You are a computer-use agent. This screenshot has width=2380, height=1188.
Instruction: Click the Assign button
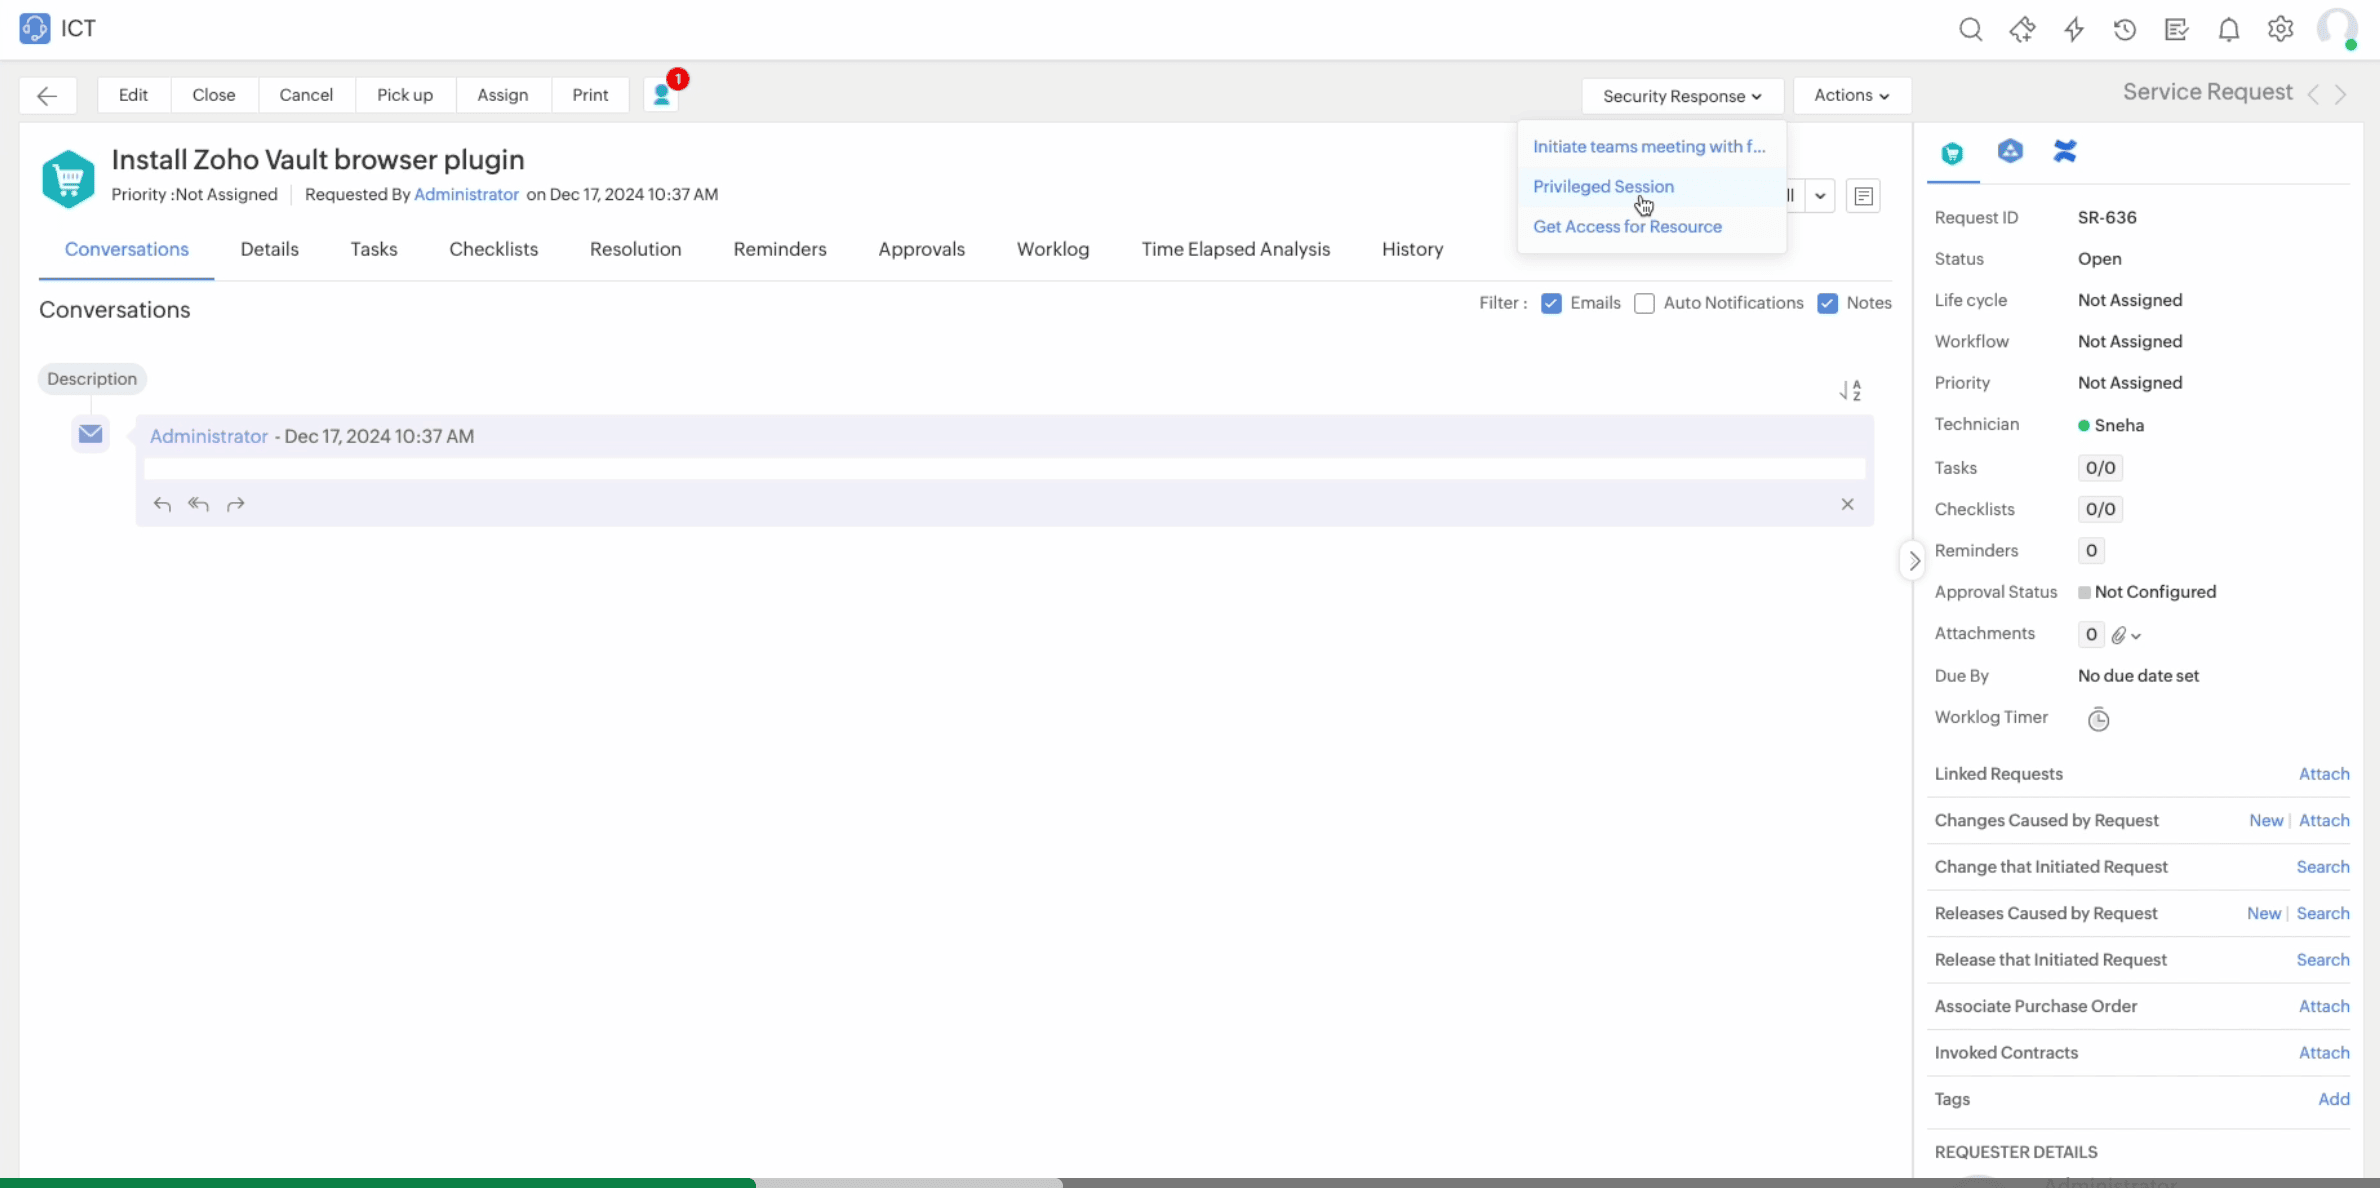point(503,94)
